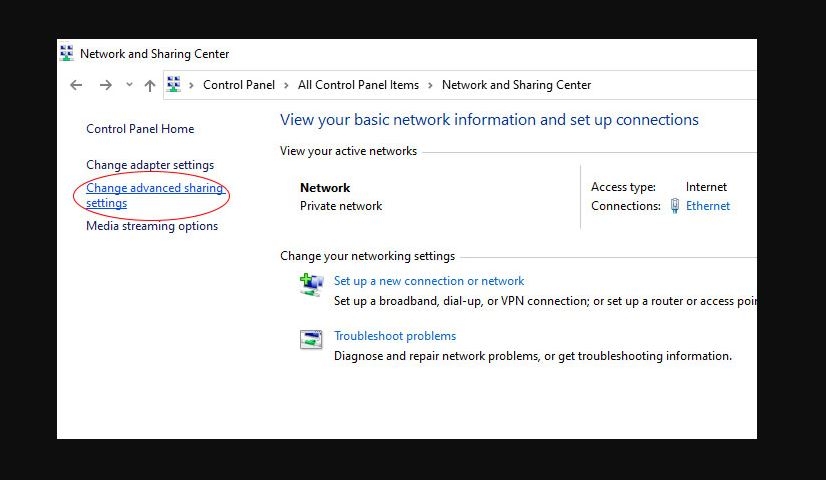Click the Troubleshoot problems icon
Image resolution: width=826 pixels, height=480 pixels.
311,339
